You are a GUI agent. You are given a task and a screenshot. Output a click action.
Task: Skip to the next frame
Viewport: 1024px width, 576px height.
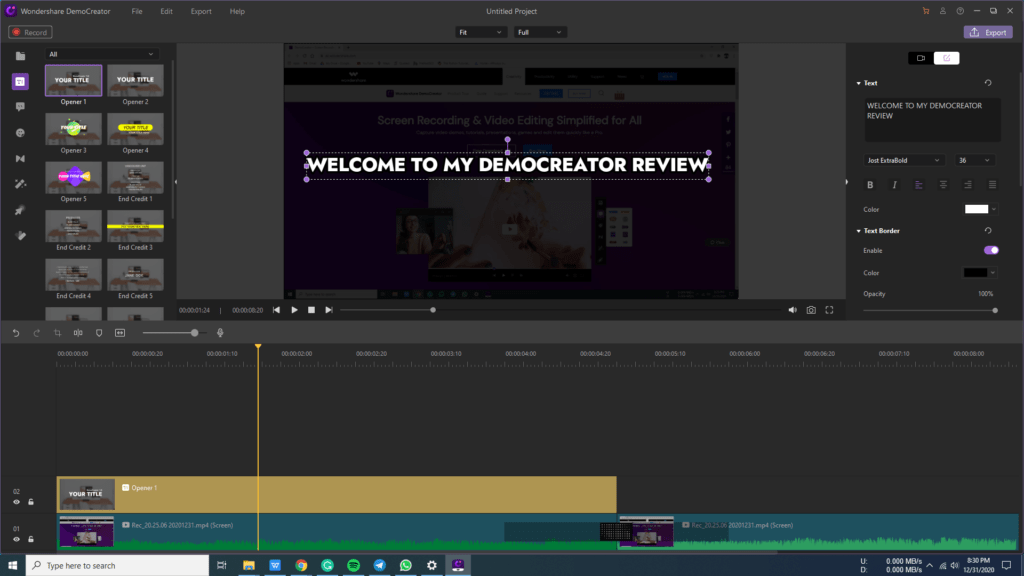329,310
